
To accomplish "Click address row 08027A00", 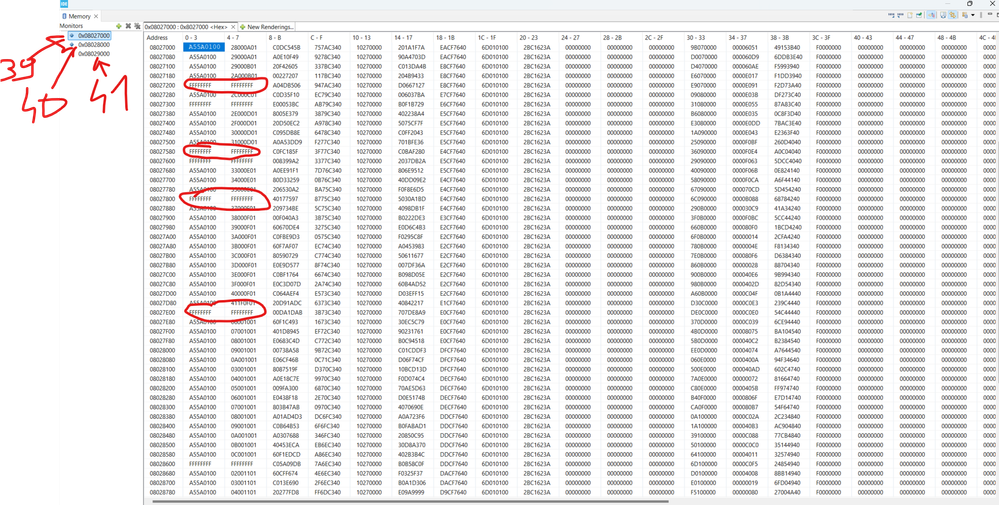I will [x=162, y=236].
